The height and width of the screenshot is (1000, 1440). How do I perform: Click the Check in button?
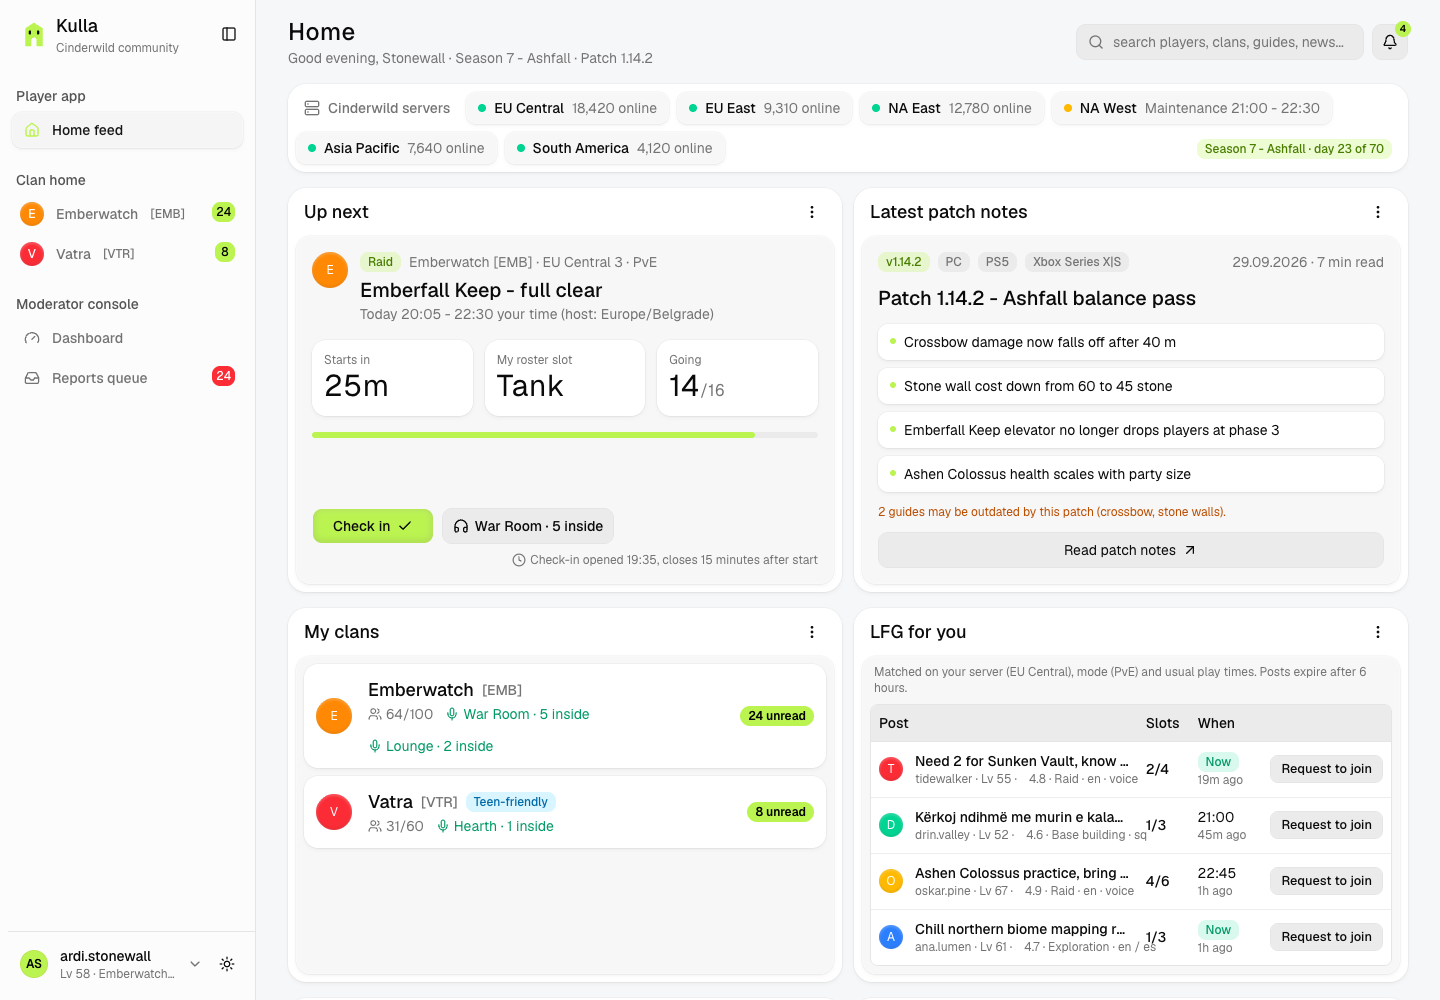[373, 526]
